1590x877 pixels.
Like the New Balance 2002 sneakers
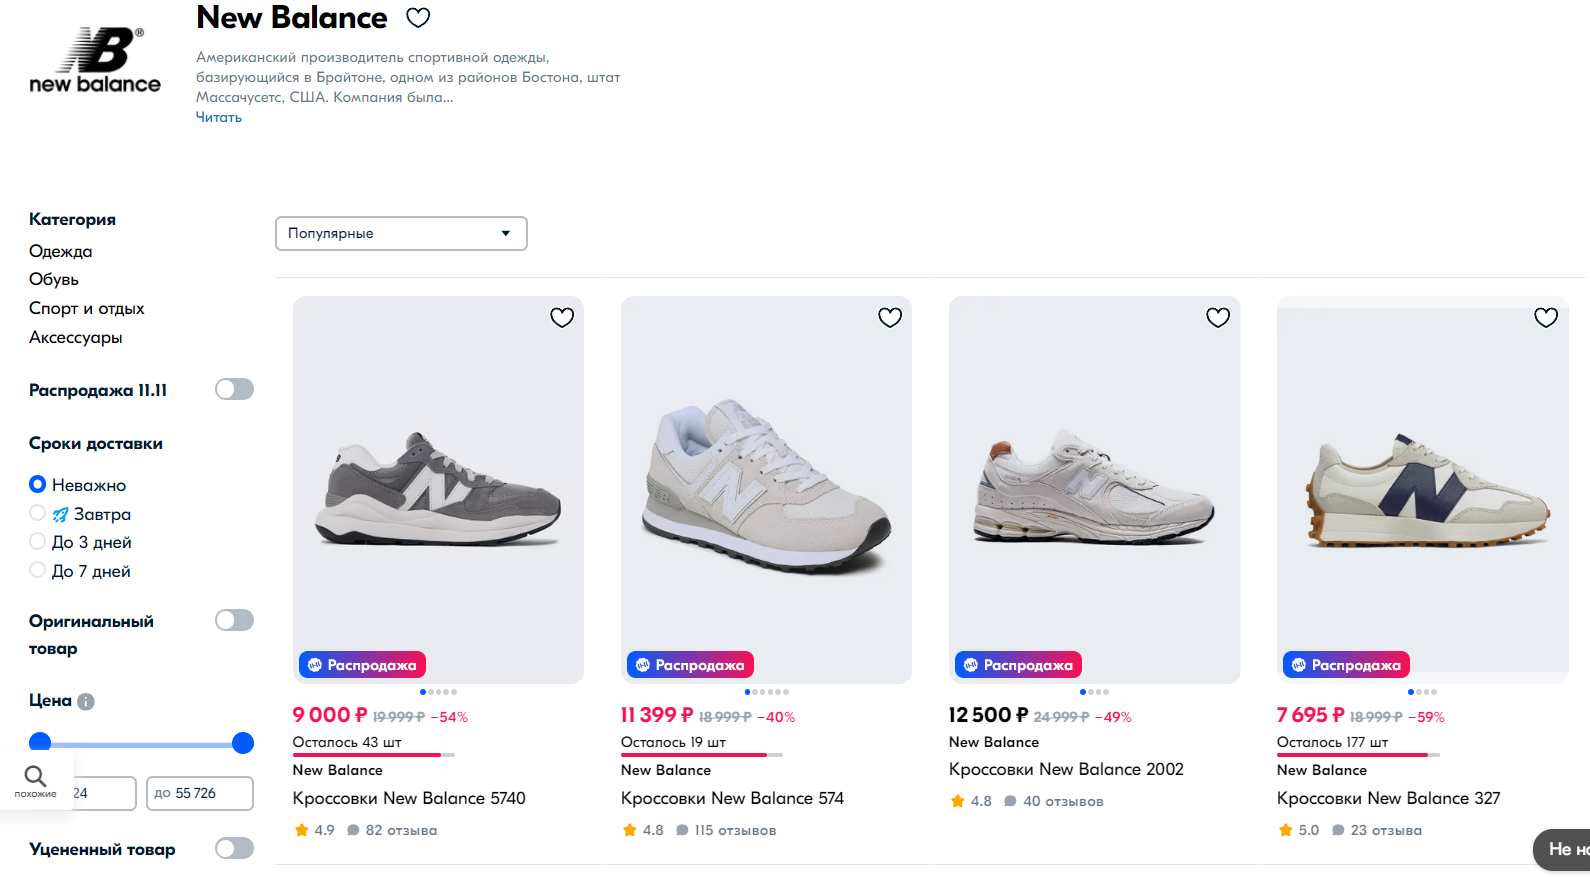tap(1218, 318)
